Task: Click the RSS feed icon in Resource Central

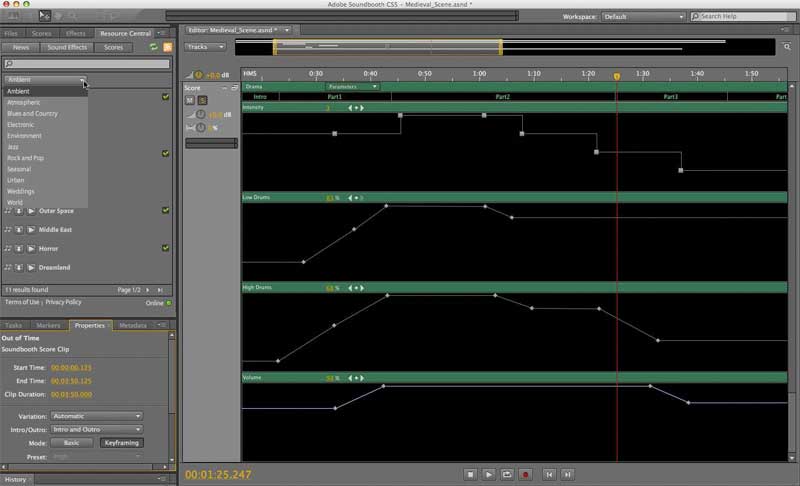Action: 167,47
